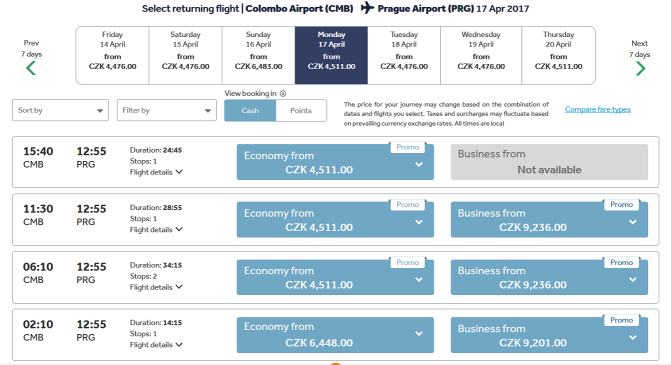The width and height of the screenshot is (671, 365).
Task: Choose Business from CZK 9,236.00 on 06:10 flight
Action: pyautogui.click(x=549, y=277)
